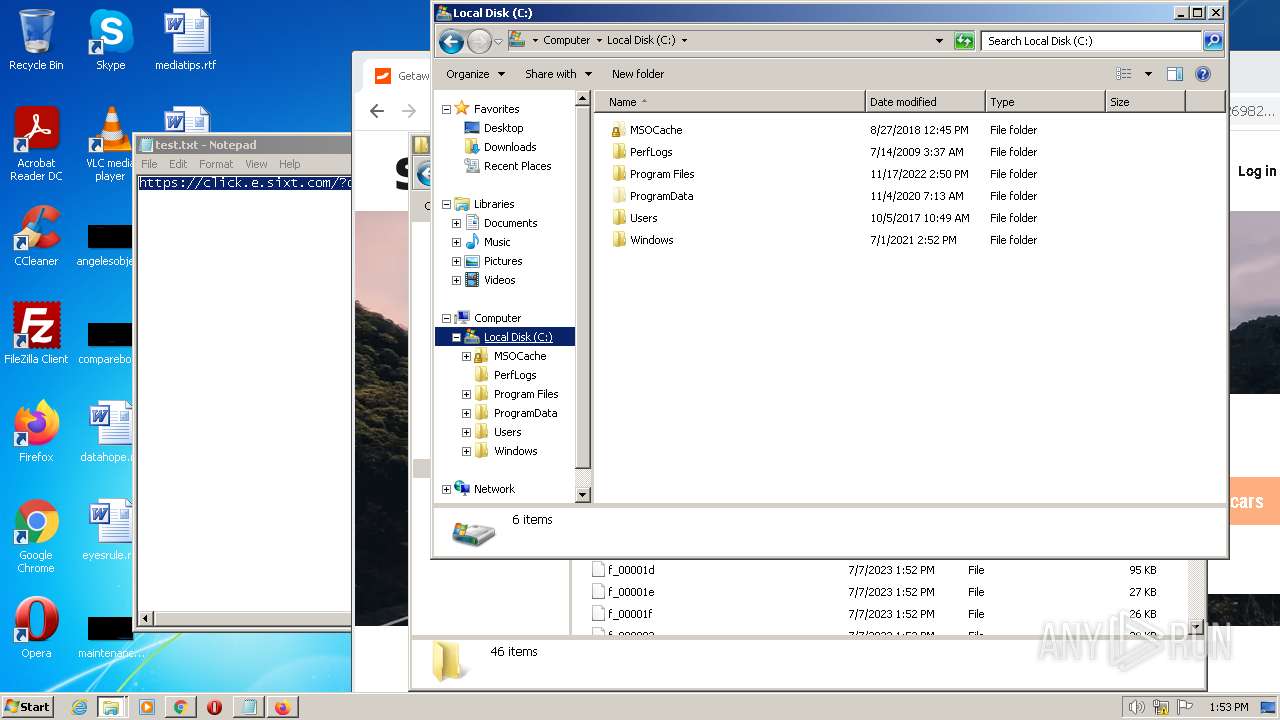This screenshot has width=1280, height=720.
Task: Open the Explorer Help question-mark icon
Action: 1203,74
